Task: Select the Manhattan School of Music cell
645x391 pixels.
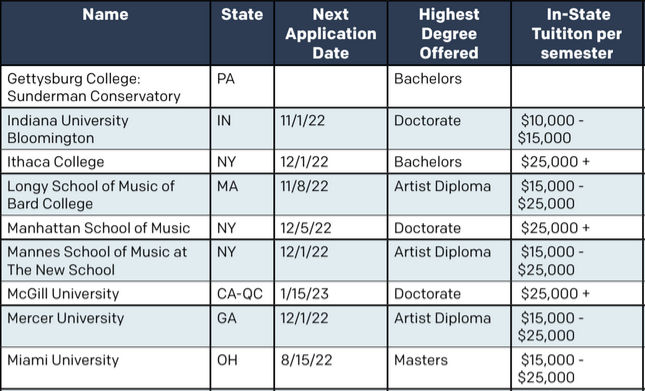Action: (x=105, y=227)
